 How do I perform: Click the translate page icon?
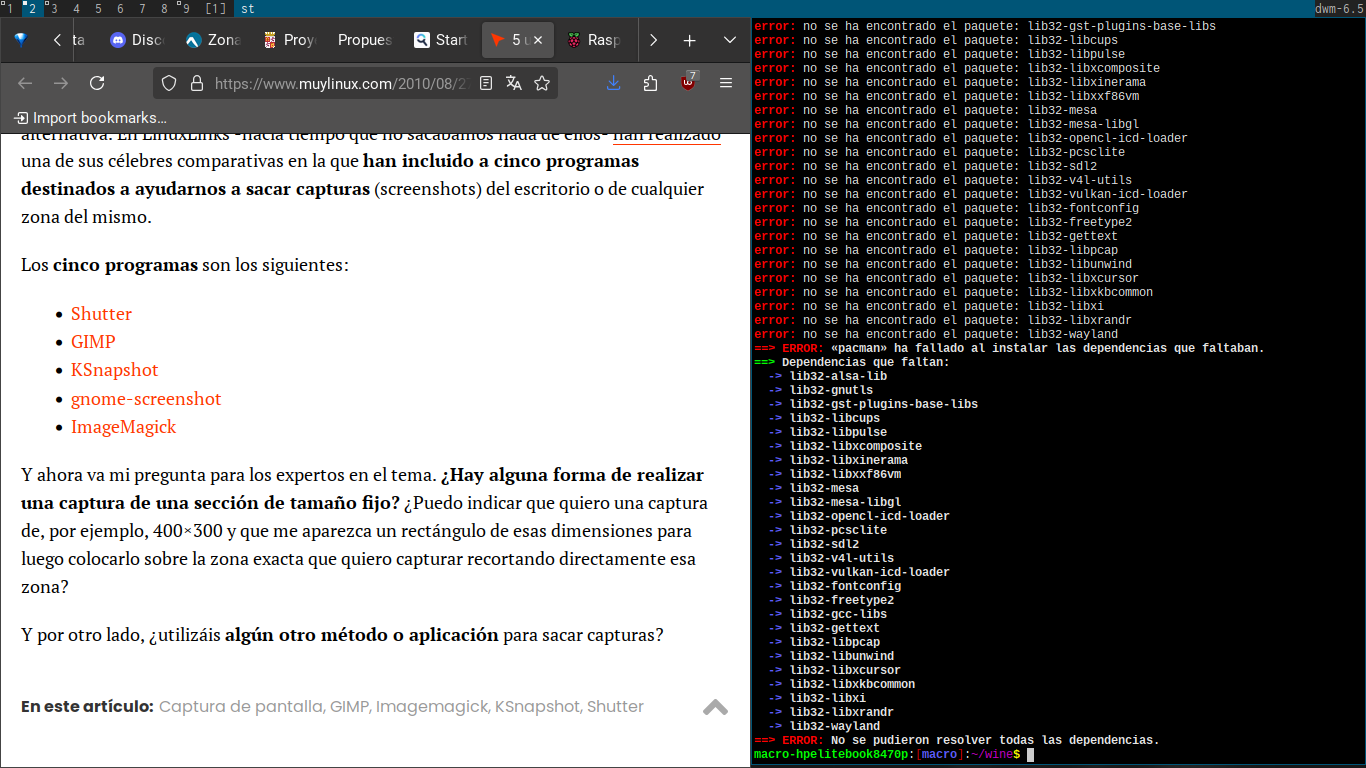514,83
